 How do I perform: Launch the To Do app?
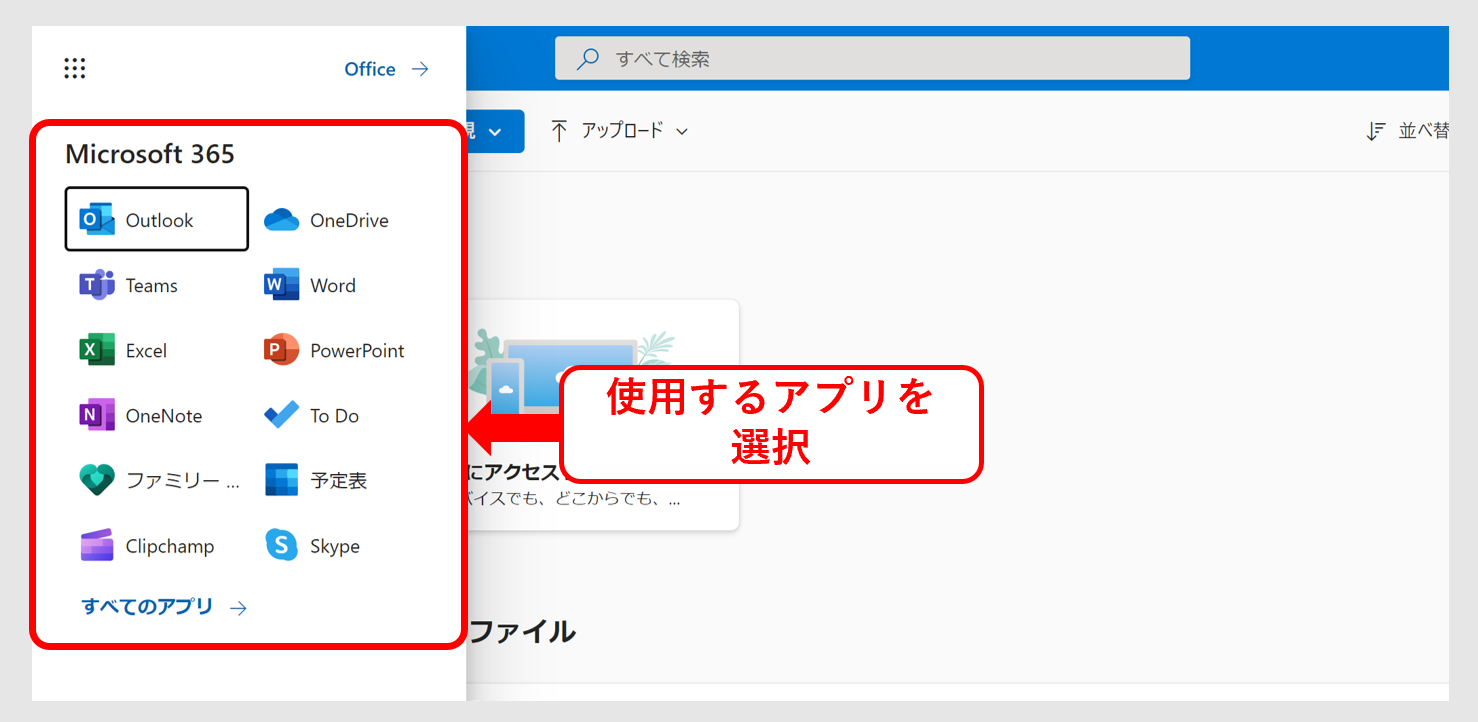311,415
